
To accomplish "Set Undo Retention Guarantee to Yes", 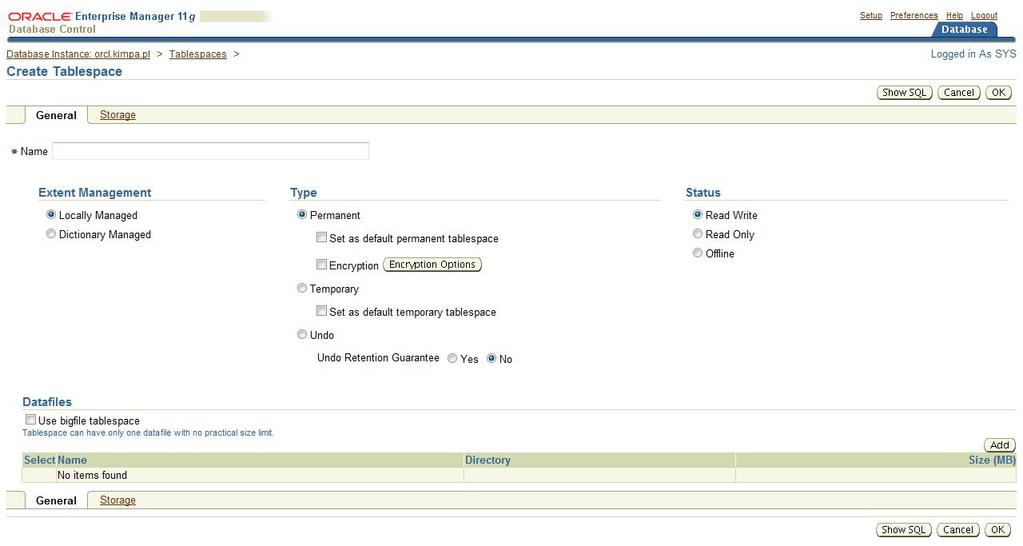I will (452, 358).
